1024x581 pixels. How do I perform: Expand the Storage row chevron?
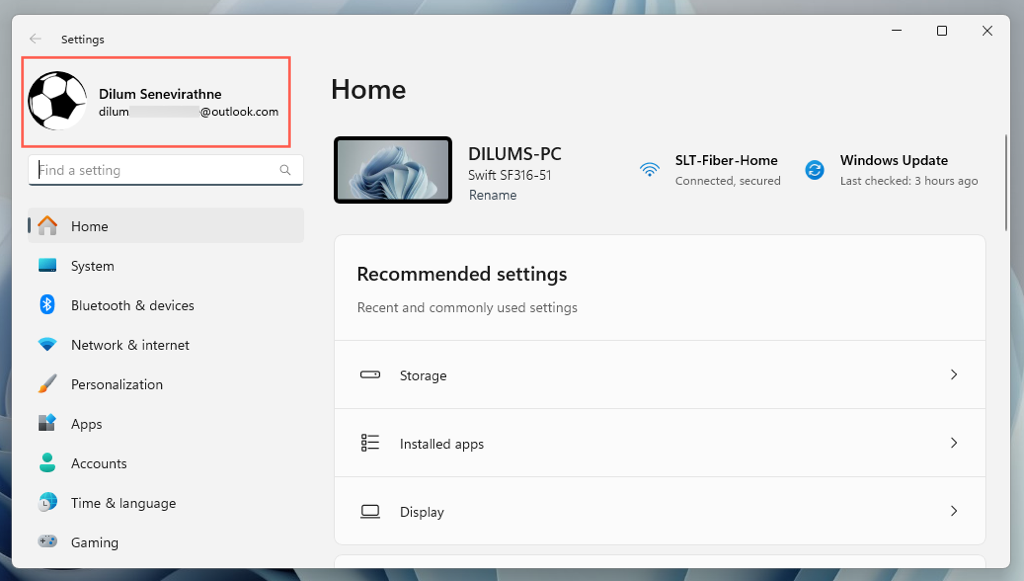[x=953, y=375]
